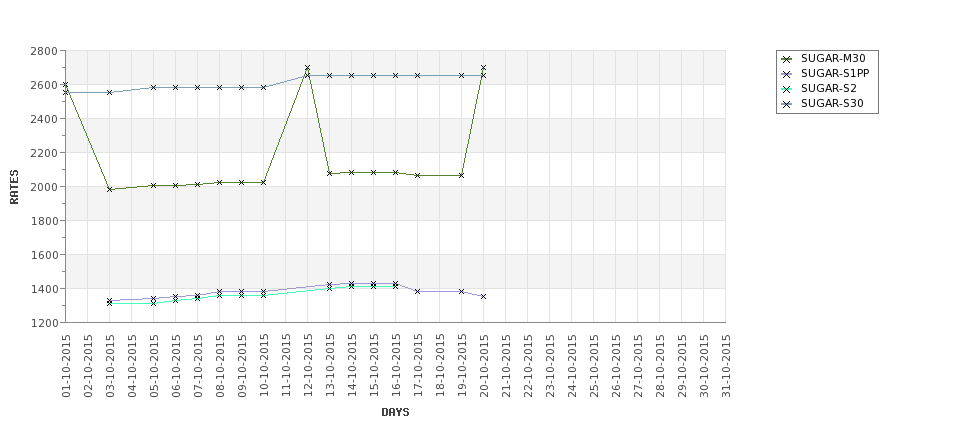Click the 31-10-2015 date label
Viewport: 975px width, 429px height.
pyautogui.click(x=726, y=366)
